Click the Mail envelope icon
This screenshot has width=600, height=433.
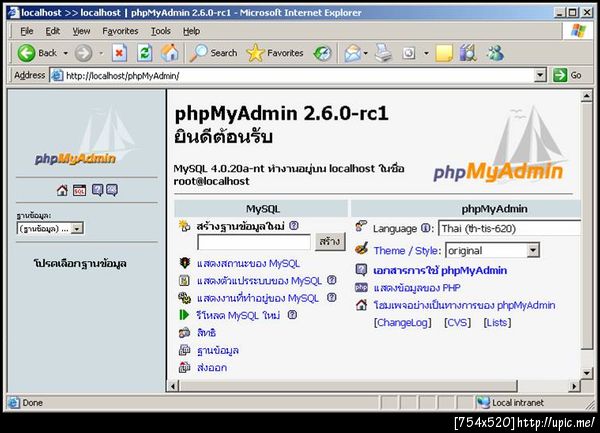[352, 53]
